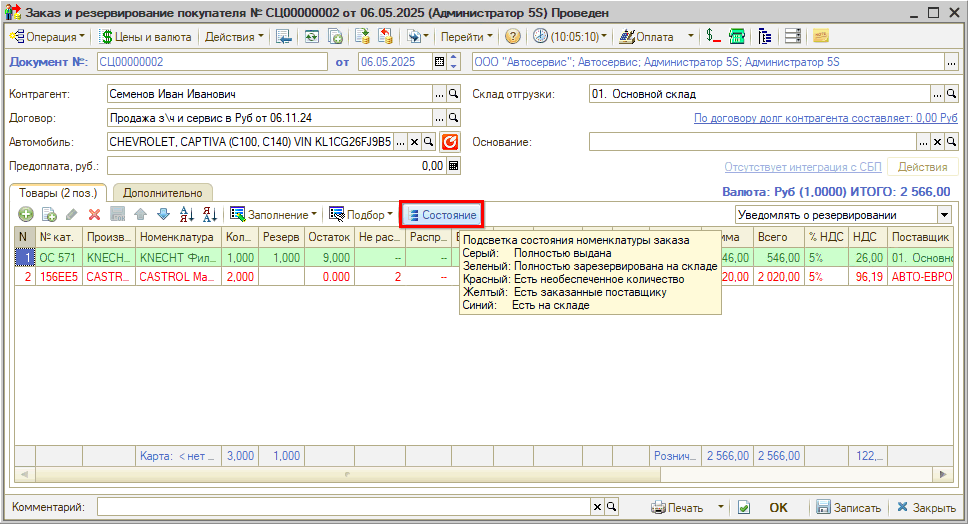Expand the Подбор dropdown menu
Image resolution: width=968 pixels, height=524 pixels.
pyautogui.click(x=361, y=214)
